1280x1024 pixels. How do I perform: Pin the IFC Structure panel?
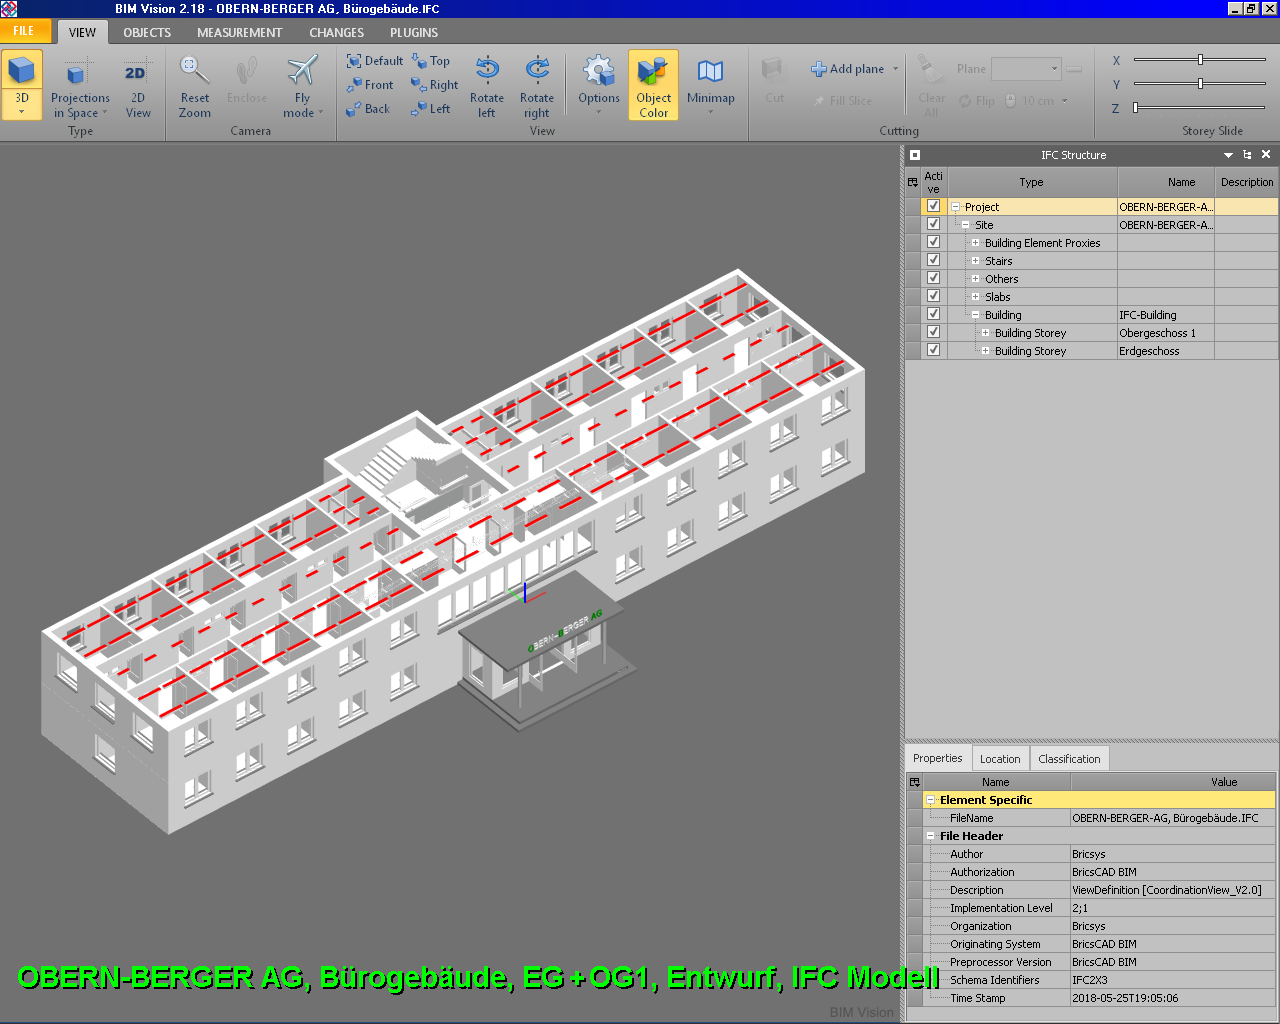[1247, 155]
